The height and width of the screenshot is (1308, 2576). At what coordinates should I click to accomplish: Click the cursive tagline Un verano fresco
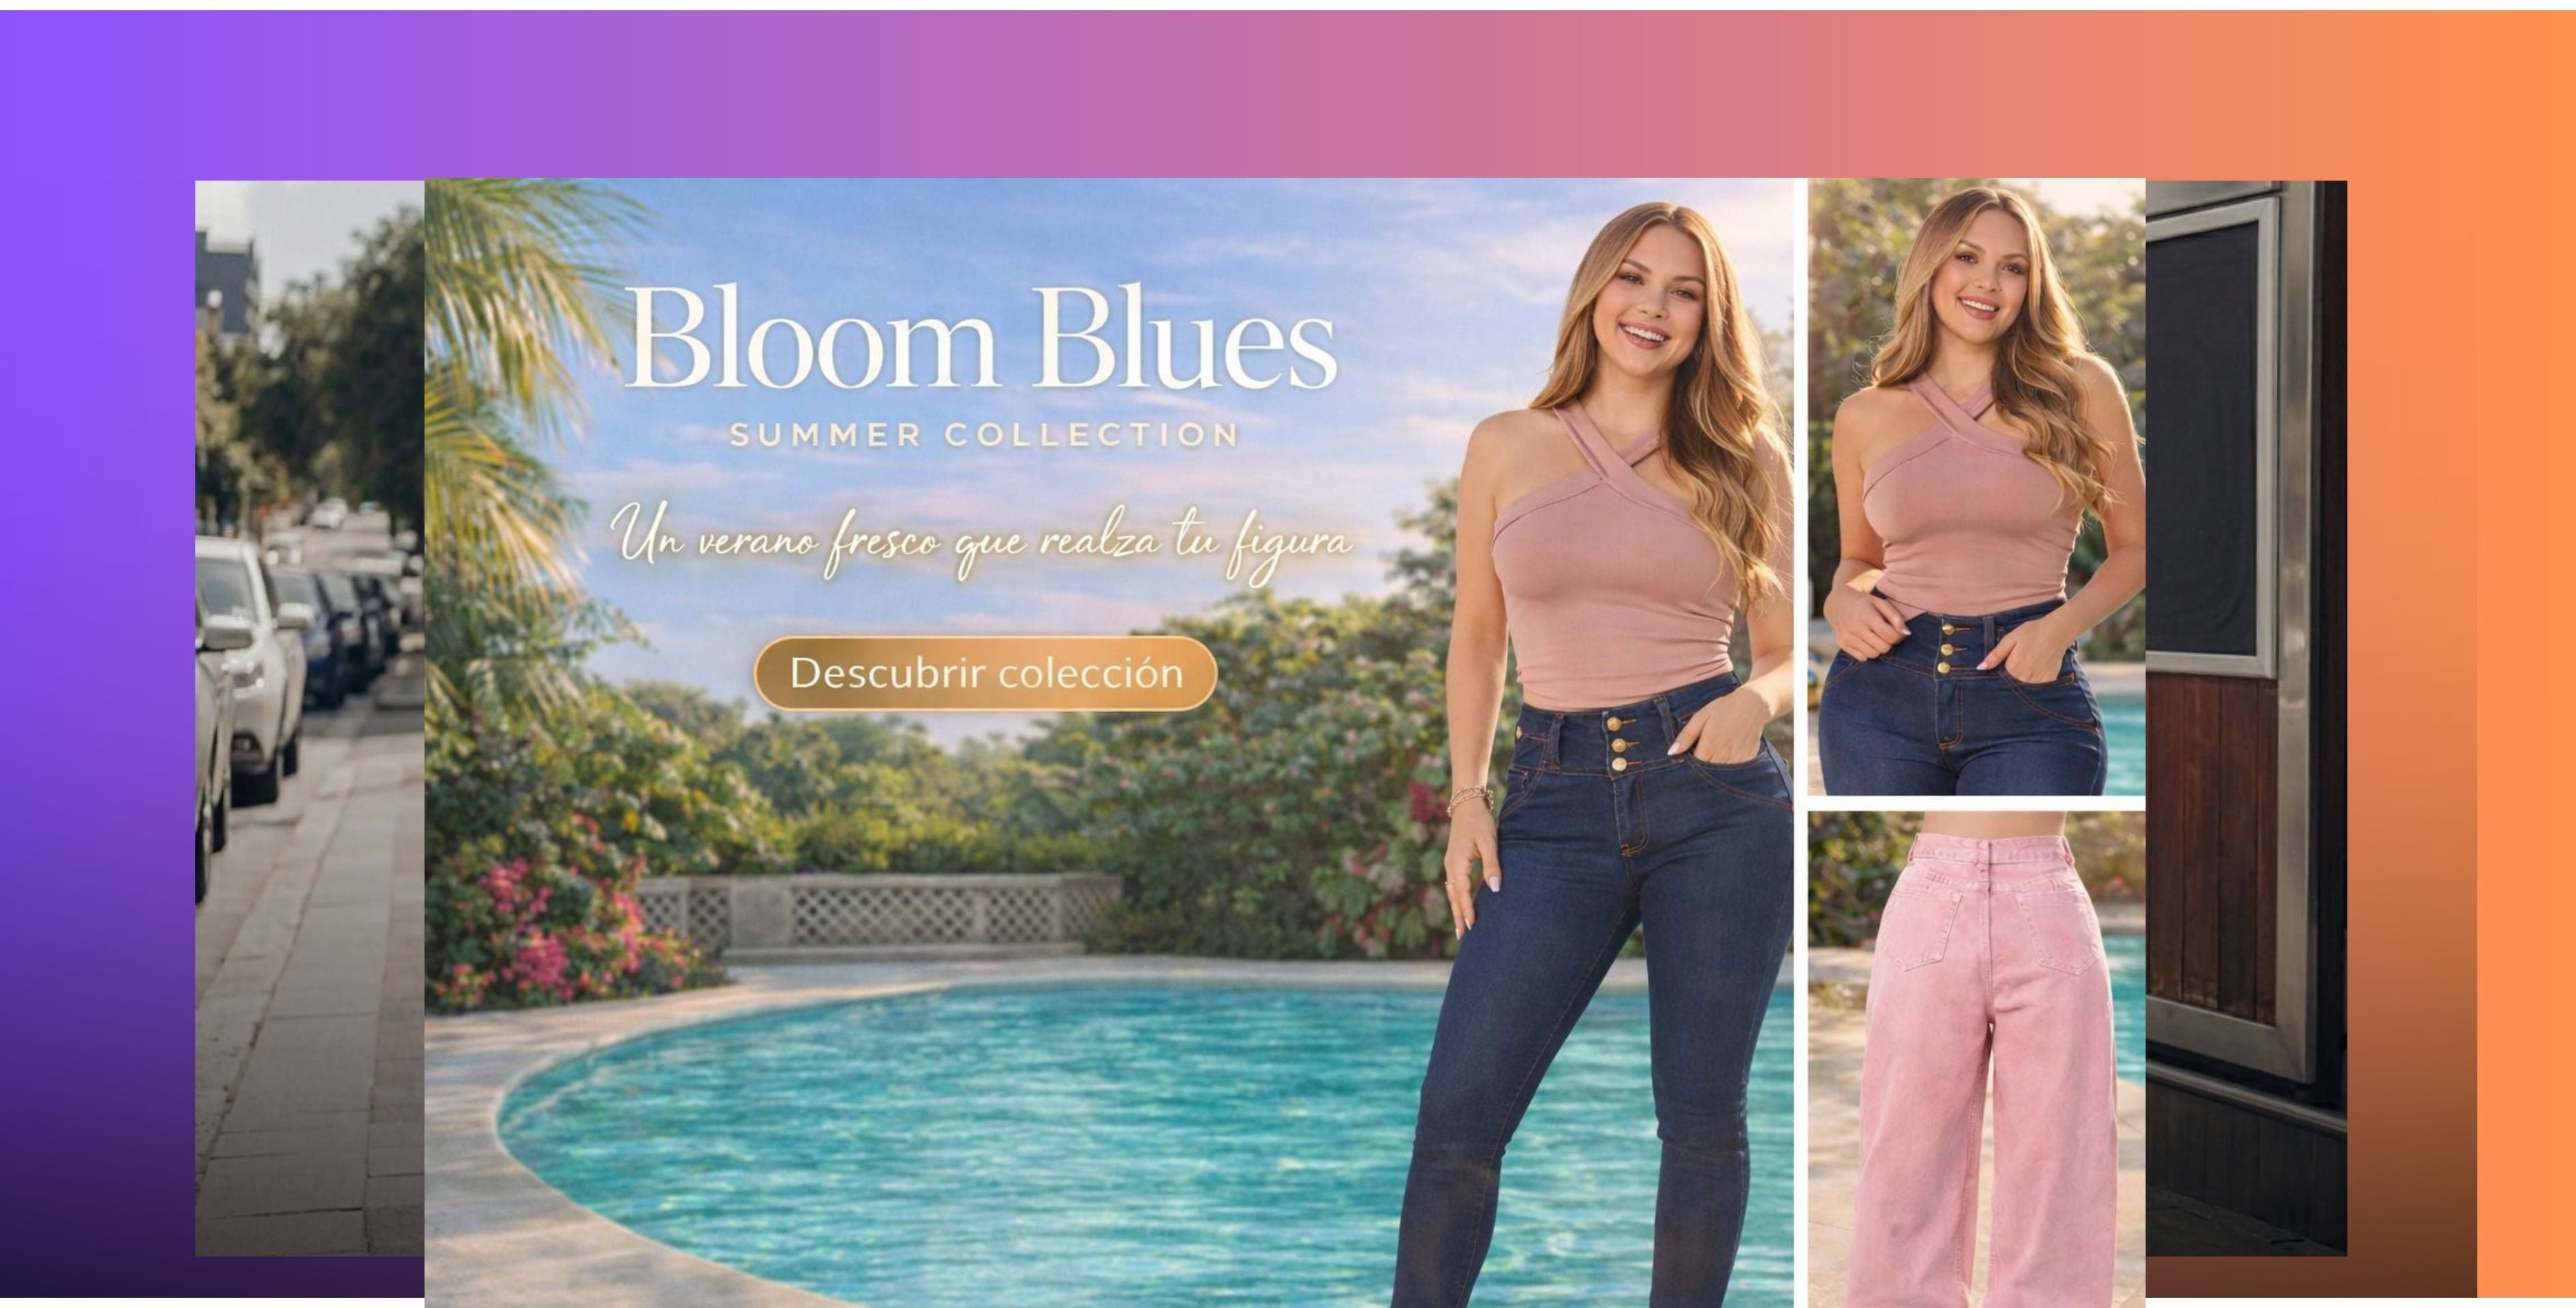(x=981, y=543)
